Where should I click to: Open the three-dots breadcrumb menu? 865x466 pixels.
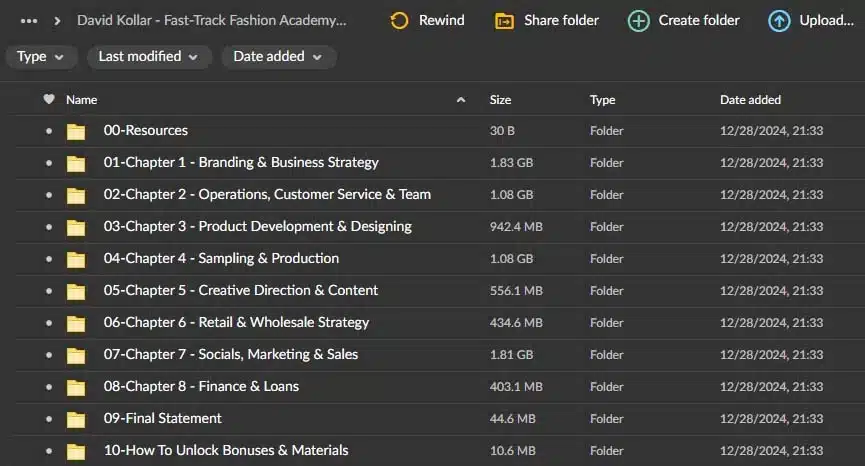click(29, 21)
